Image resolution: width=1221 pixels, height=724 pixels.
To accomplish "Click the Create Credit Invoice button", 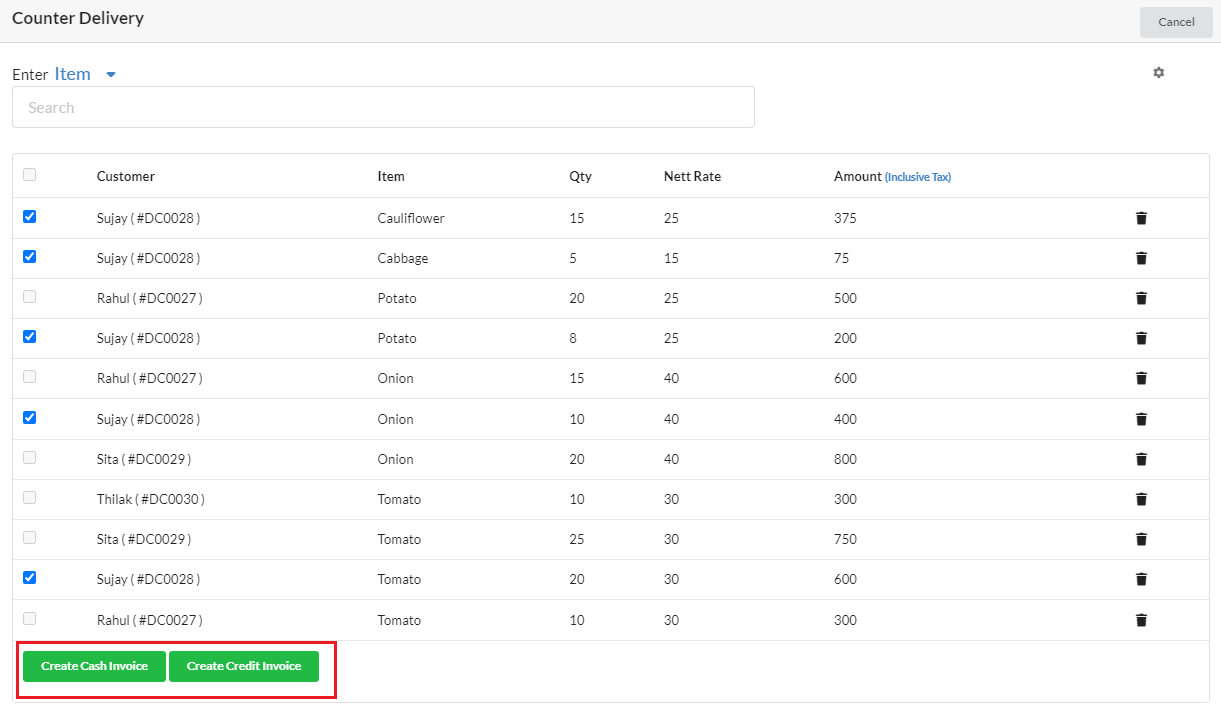I will click(x=244, y=666).
